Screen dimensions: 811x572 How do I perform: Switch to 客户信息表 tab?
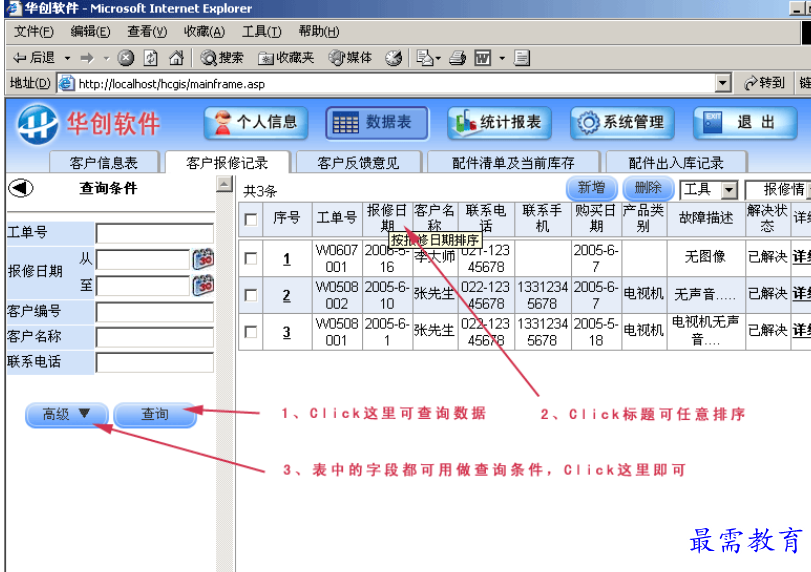pos(104,163)
